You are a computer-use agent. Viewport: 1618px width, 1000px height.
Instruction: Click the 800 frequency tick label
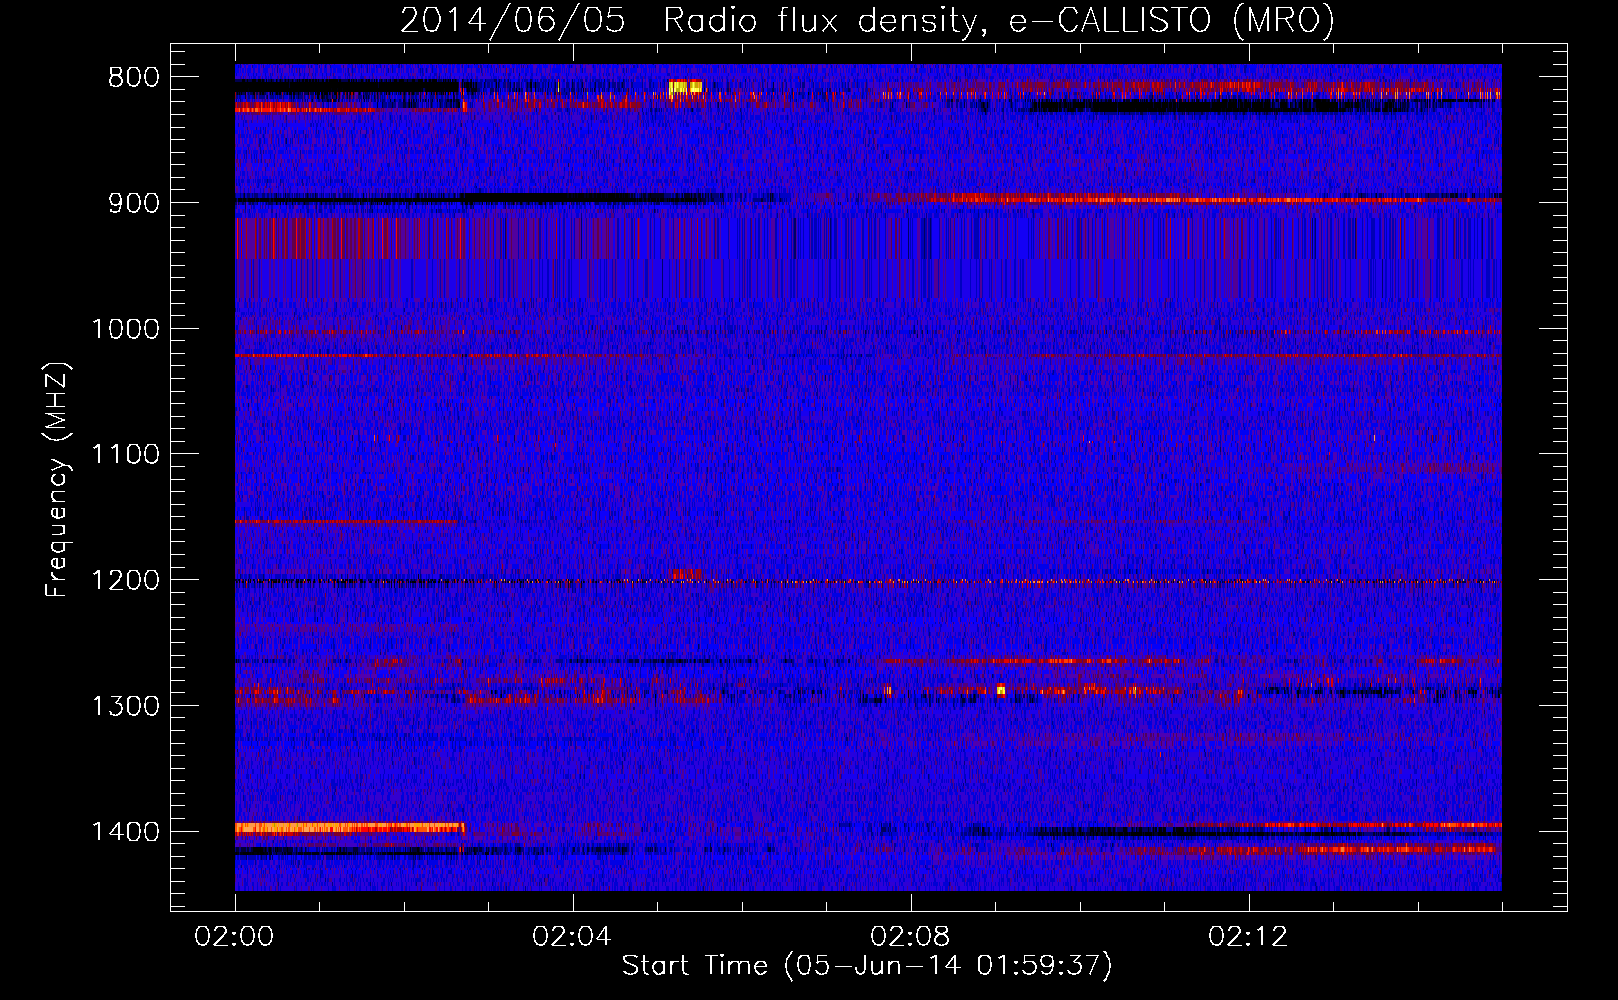(133, 78)
